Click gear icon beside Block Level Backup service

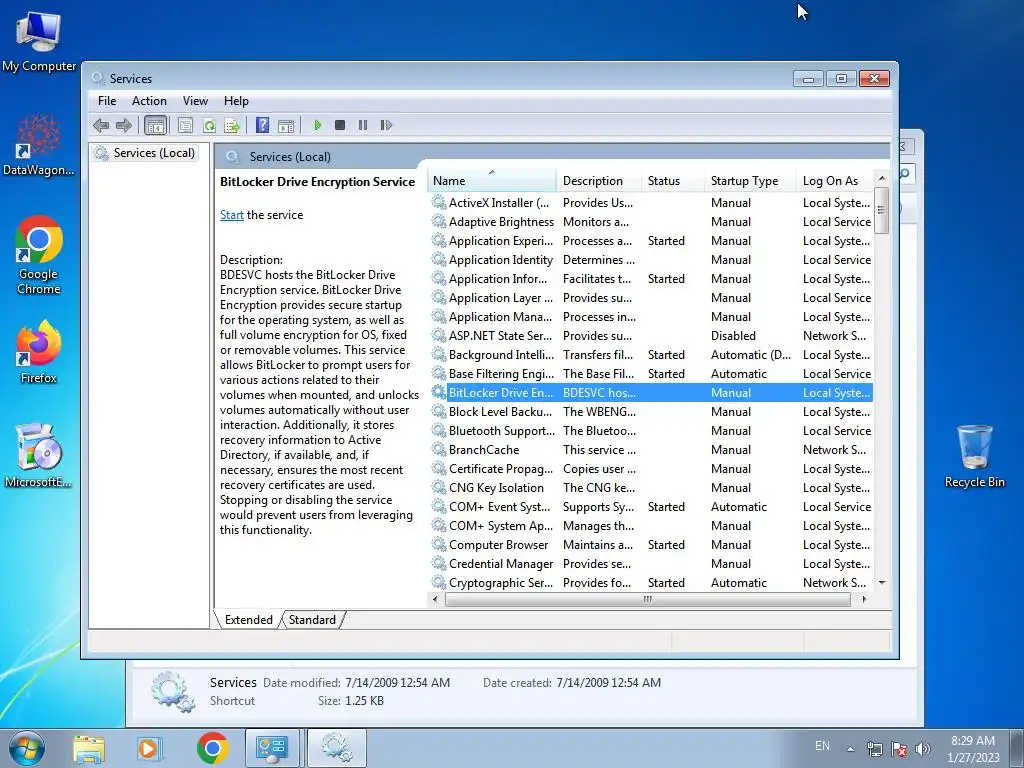tap(439, 411)
